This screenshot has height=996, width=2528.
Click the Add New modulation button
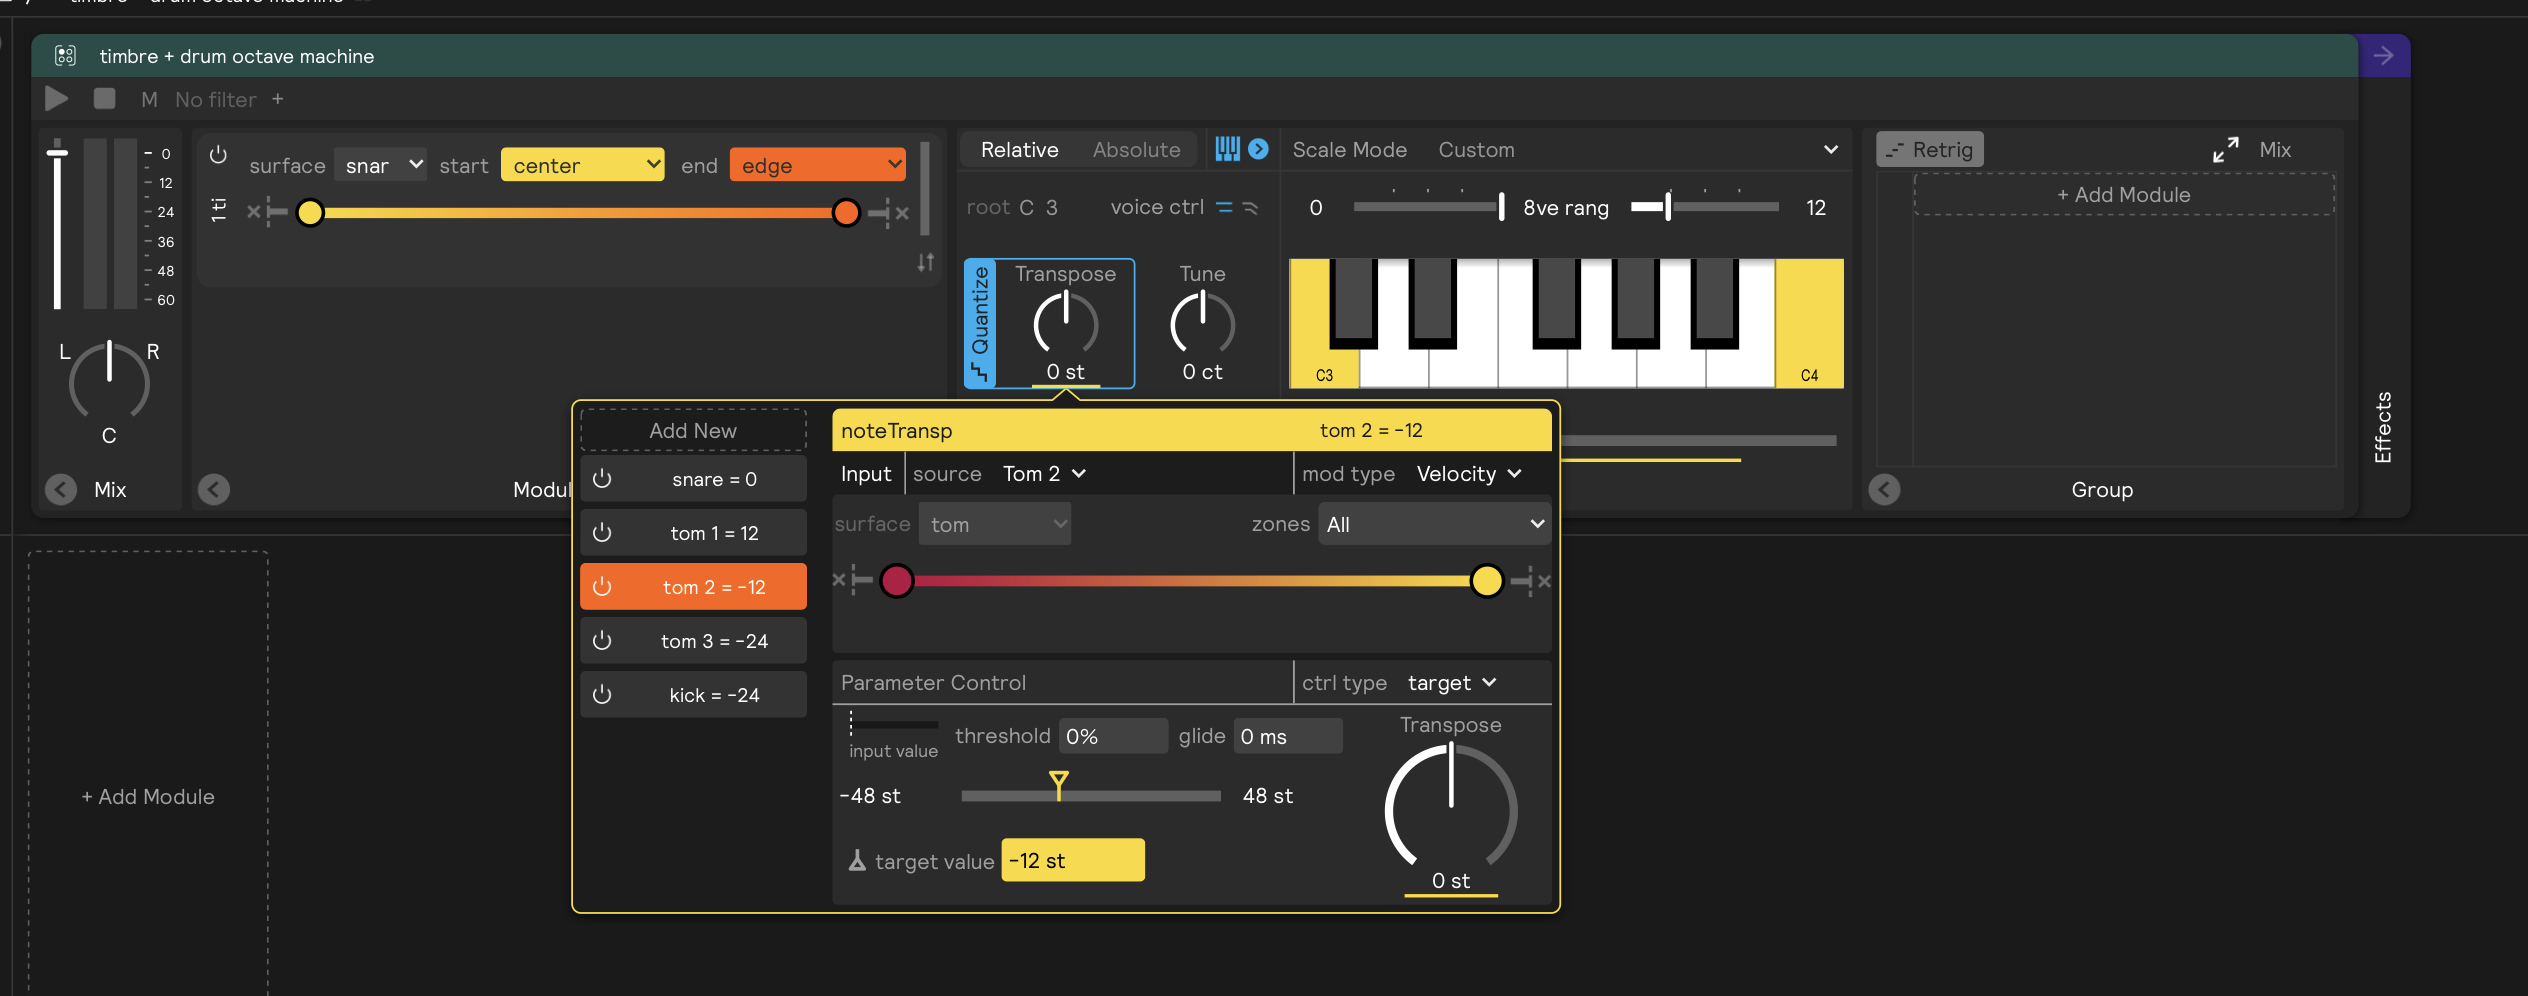pos(693,431)
